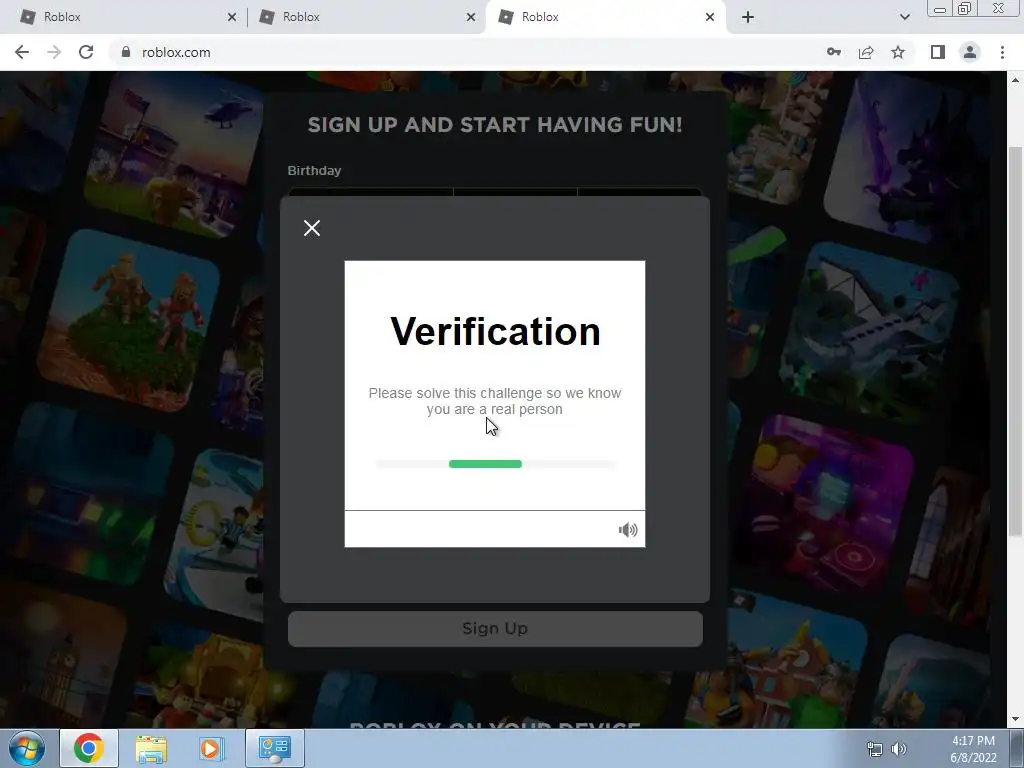
Task: Click the Verification heading text
Action: 495,331
